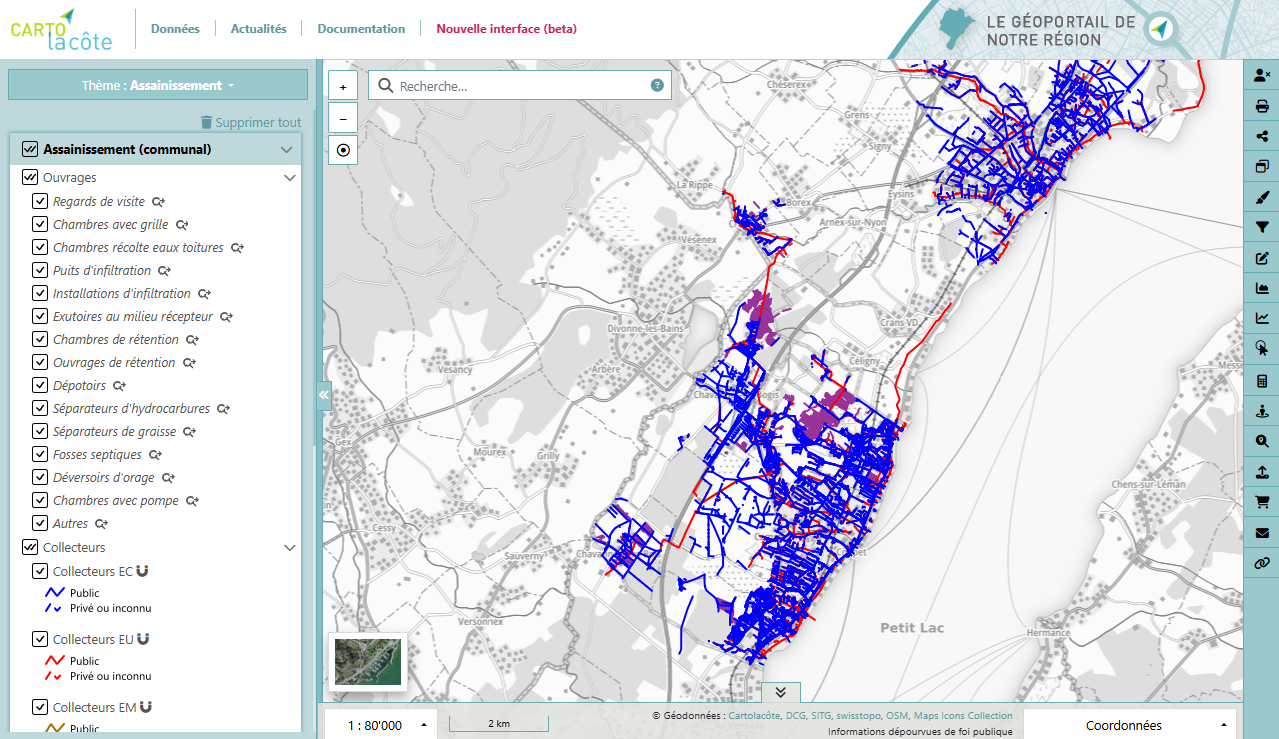Toggle the Fosses septiques checkbox
Image resolution: width=1279 pixels, height=739 pixels.
(x=40, y=454)
